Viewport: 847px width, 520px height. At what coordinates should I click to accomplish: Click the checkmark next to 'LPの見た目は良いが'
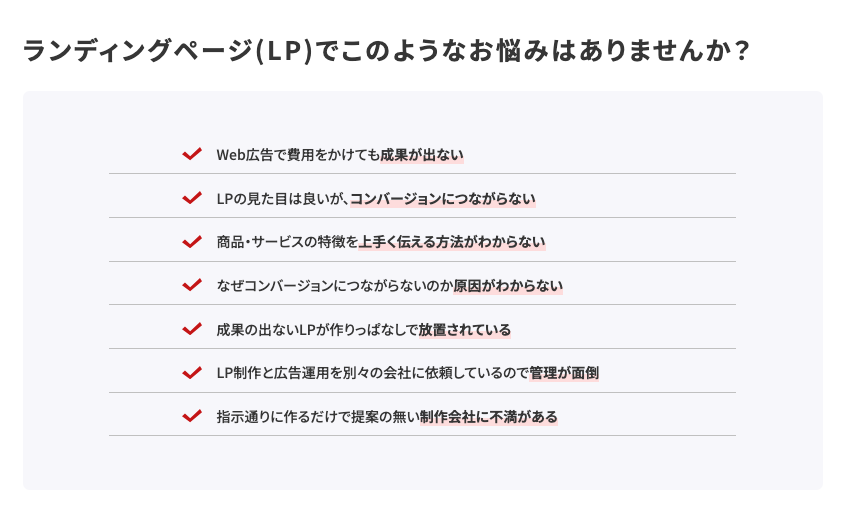192,198
